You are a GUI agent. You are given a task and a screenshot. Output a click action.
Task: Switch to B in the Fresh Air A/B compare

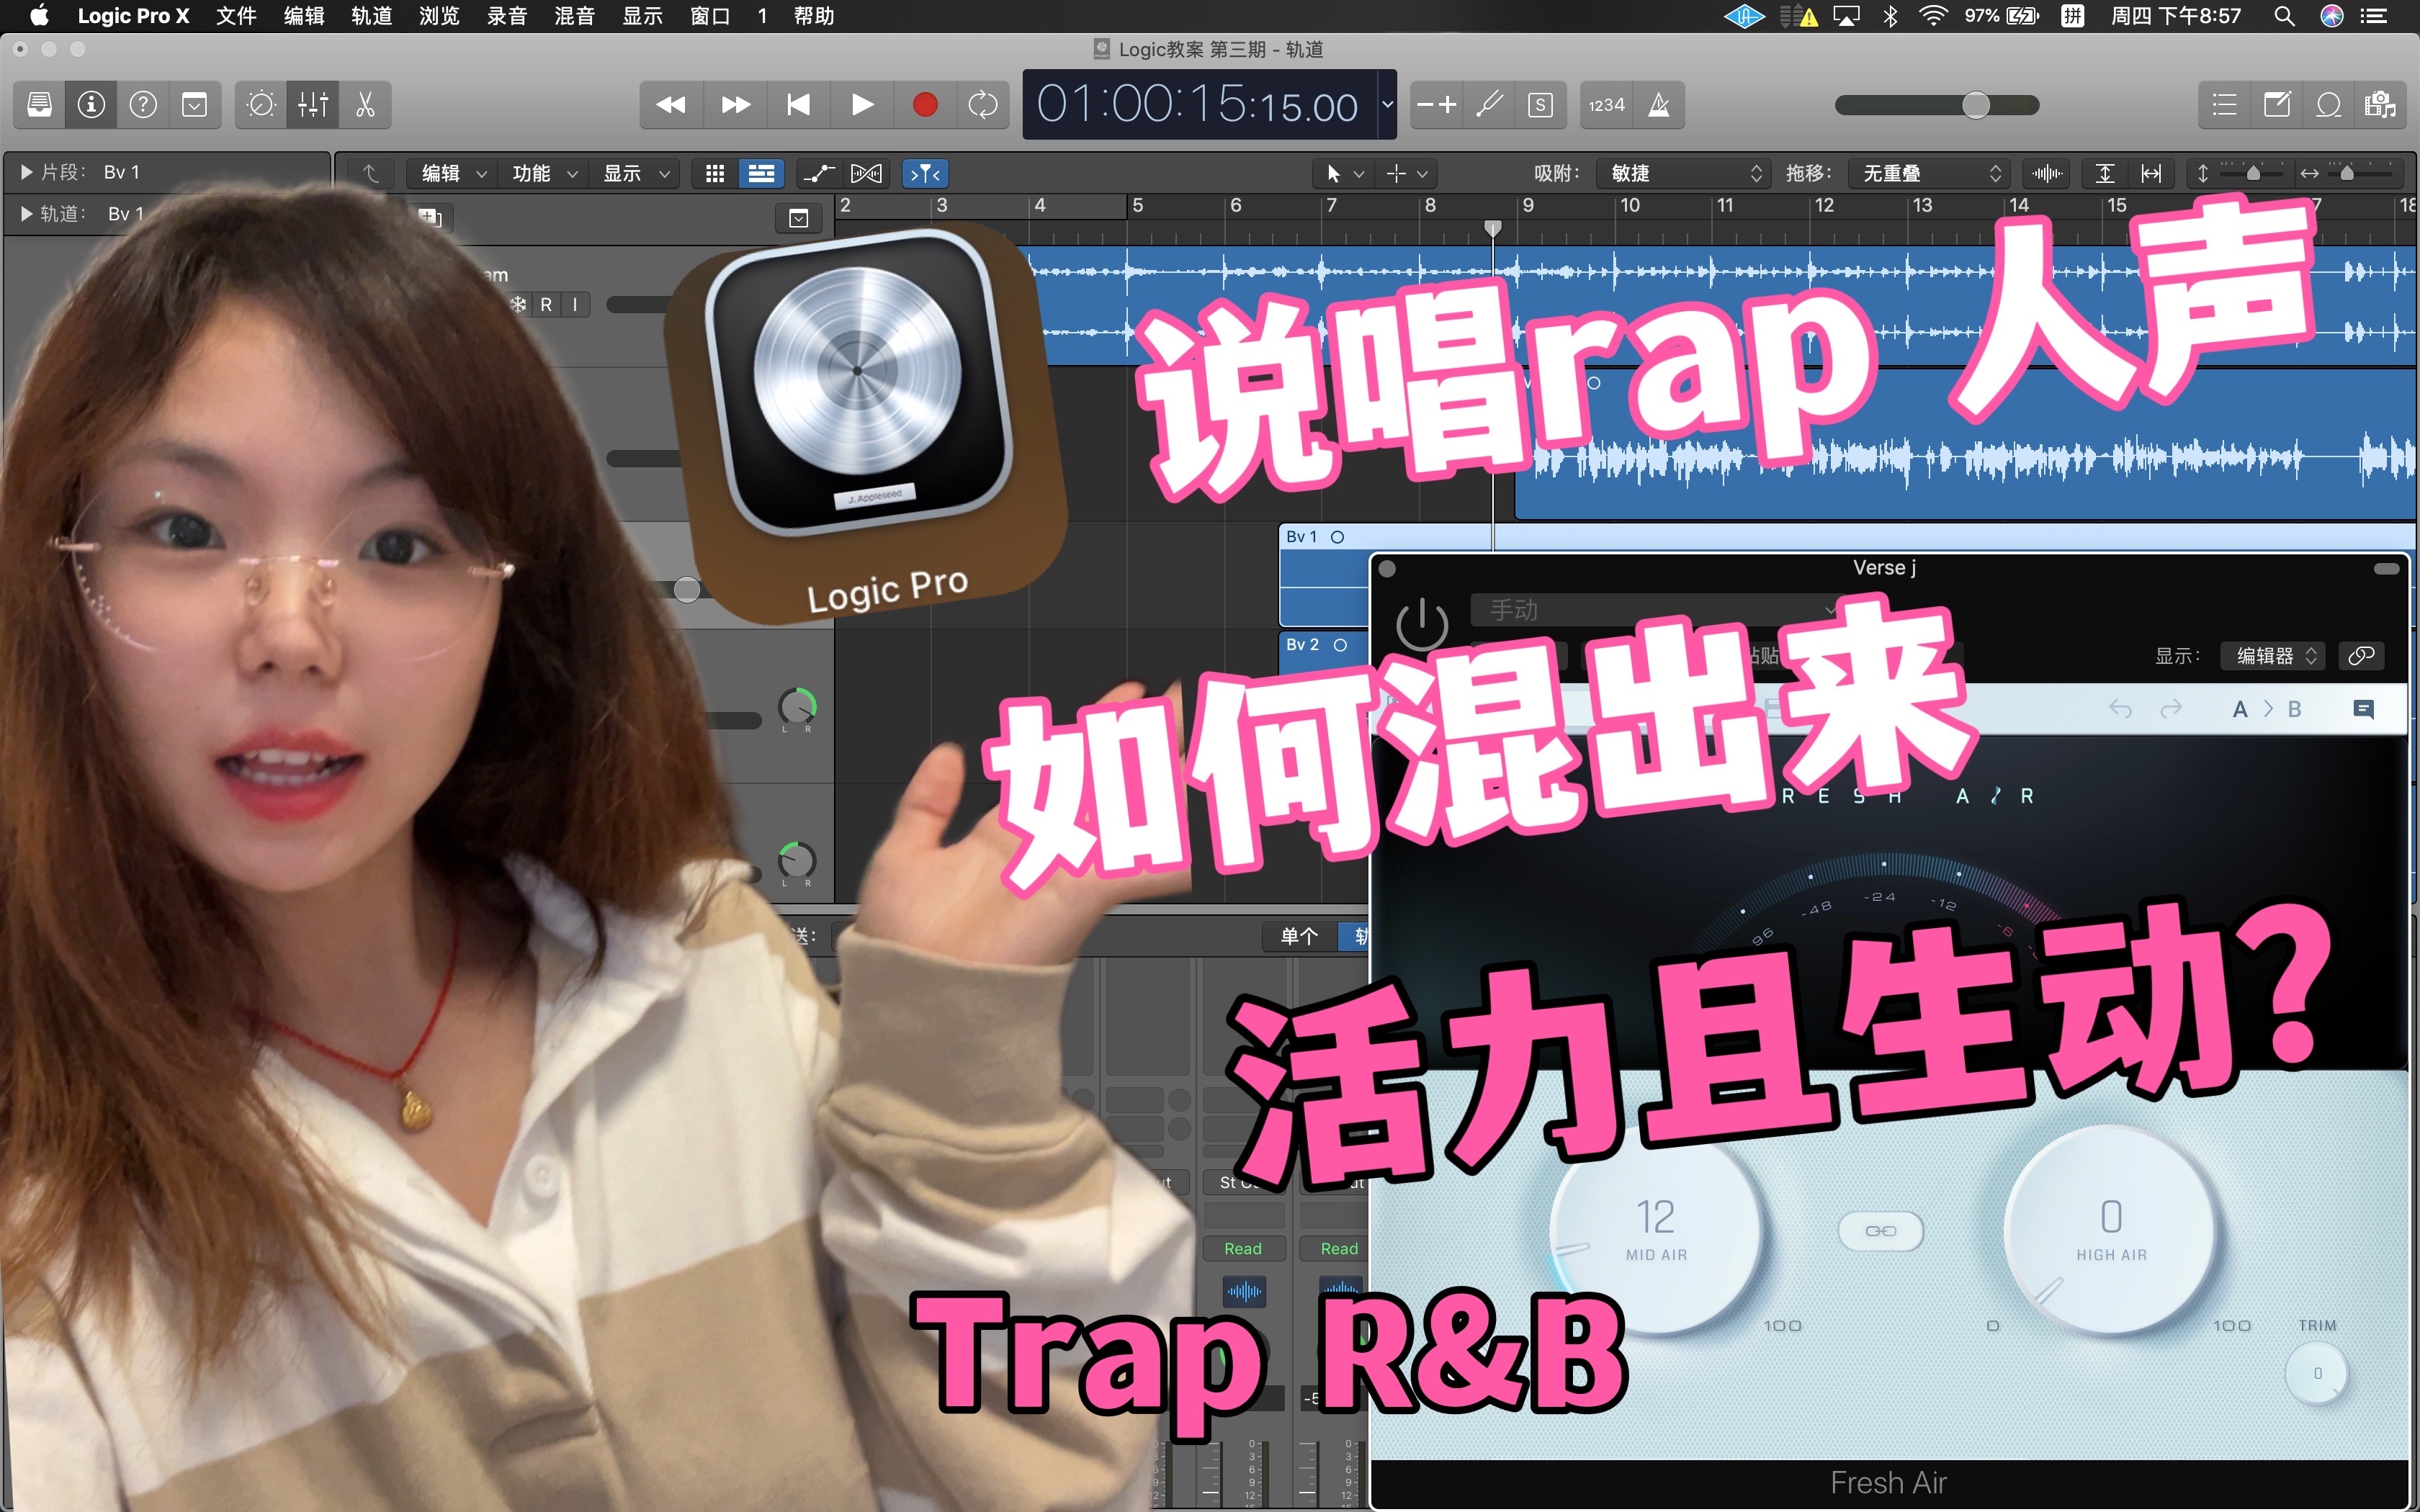2297,708
